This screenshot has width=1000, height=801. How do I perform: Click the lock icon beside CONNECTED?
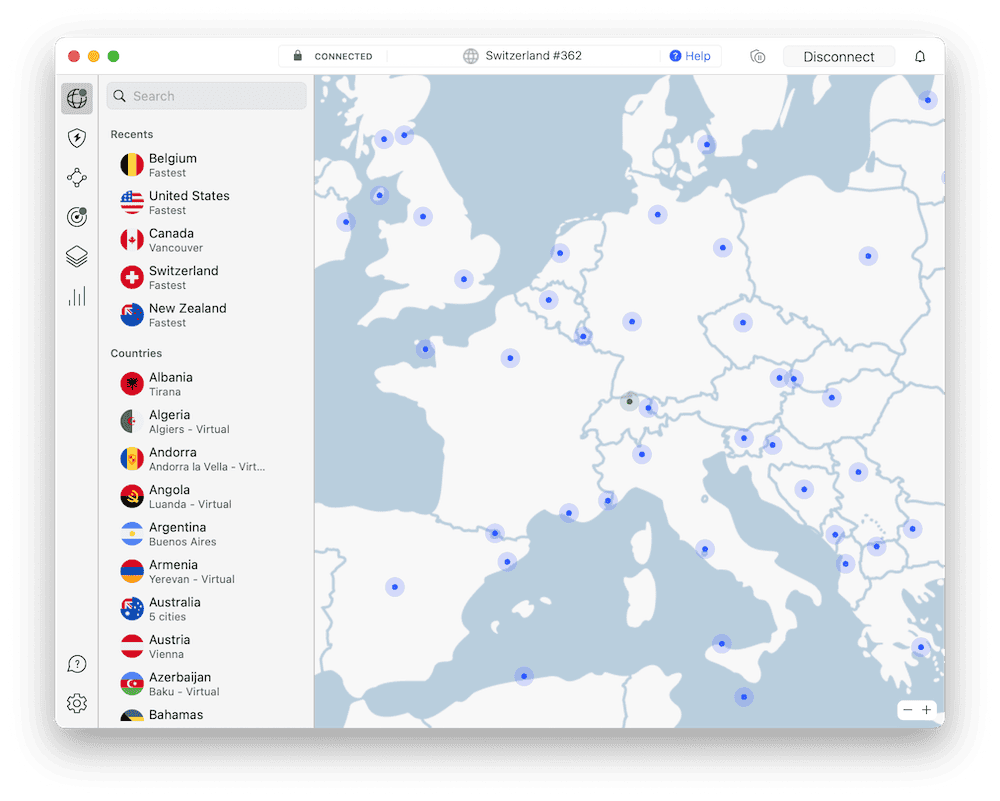[x=297, y=55]
